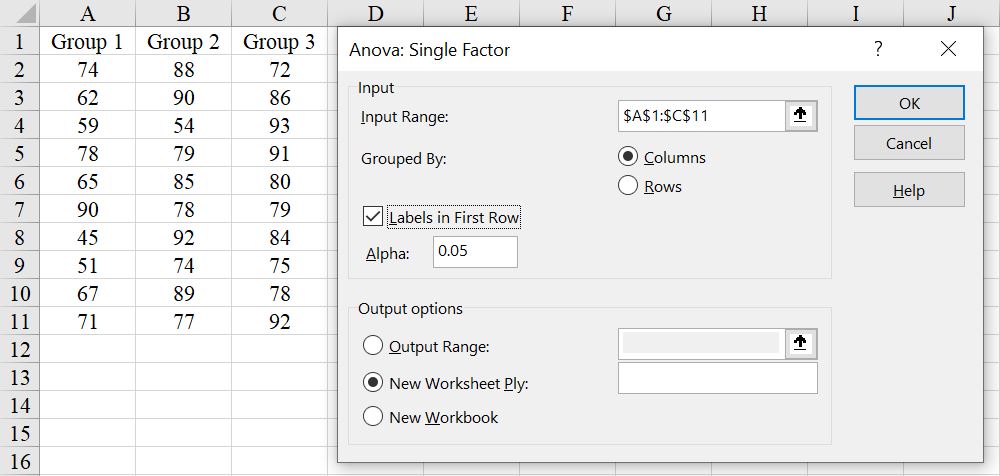
Task: Choose the Output Range radio option
Action: pyautogui.click(x=373, y=346)
